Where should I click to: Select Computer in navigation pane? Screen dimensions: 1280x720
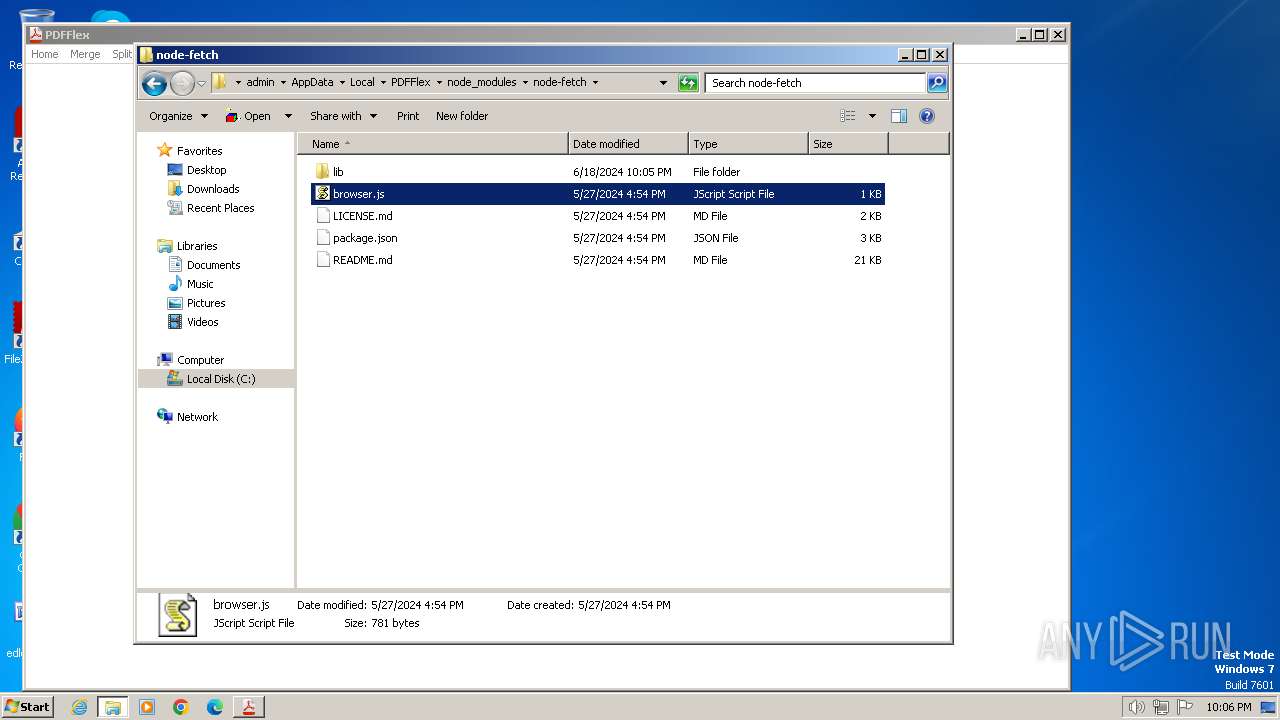coord(200,360)
